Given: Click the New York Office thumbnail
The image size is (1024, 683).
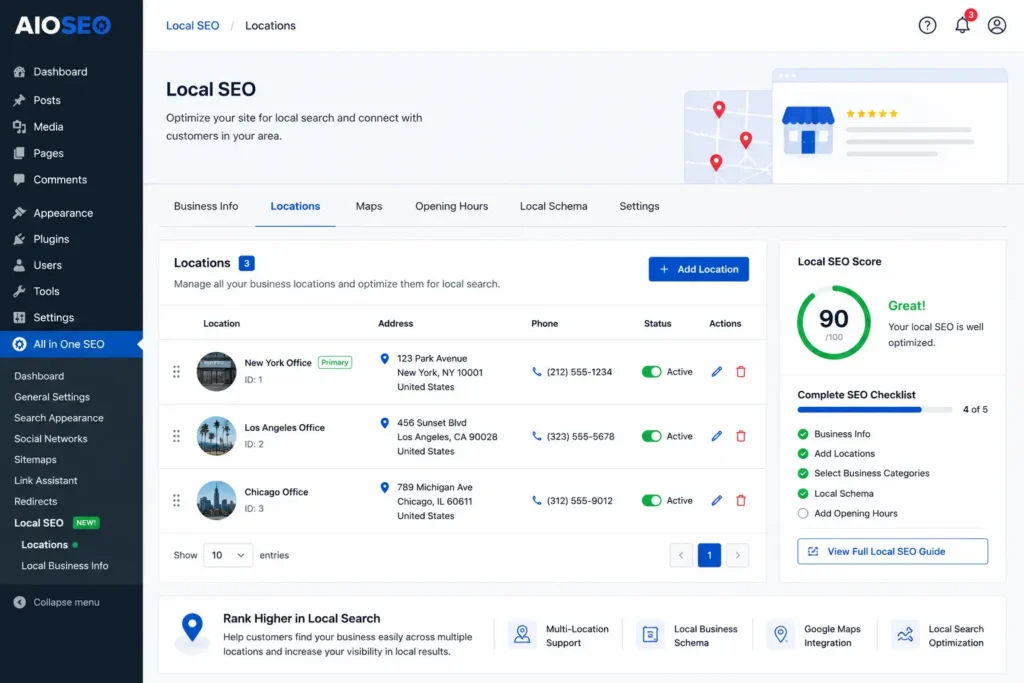Looking at the screenshot, I should (x=216, y=372).
